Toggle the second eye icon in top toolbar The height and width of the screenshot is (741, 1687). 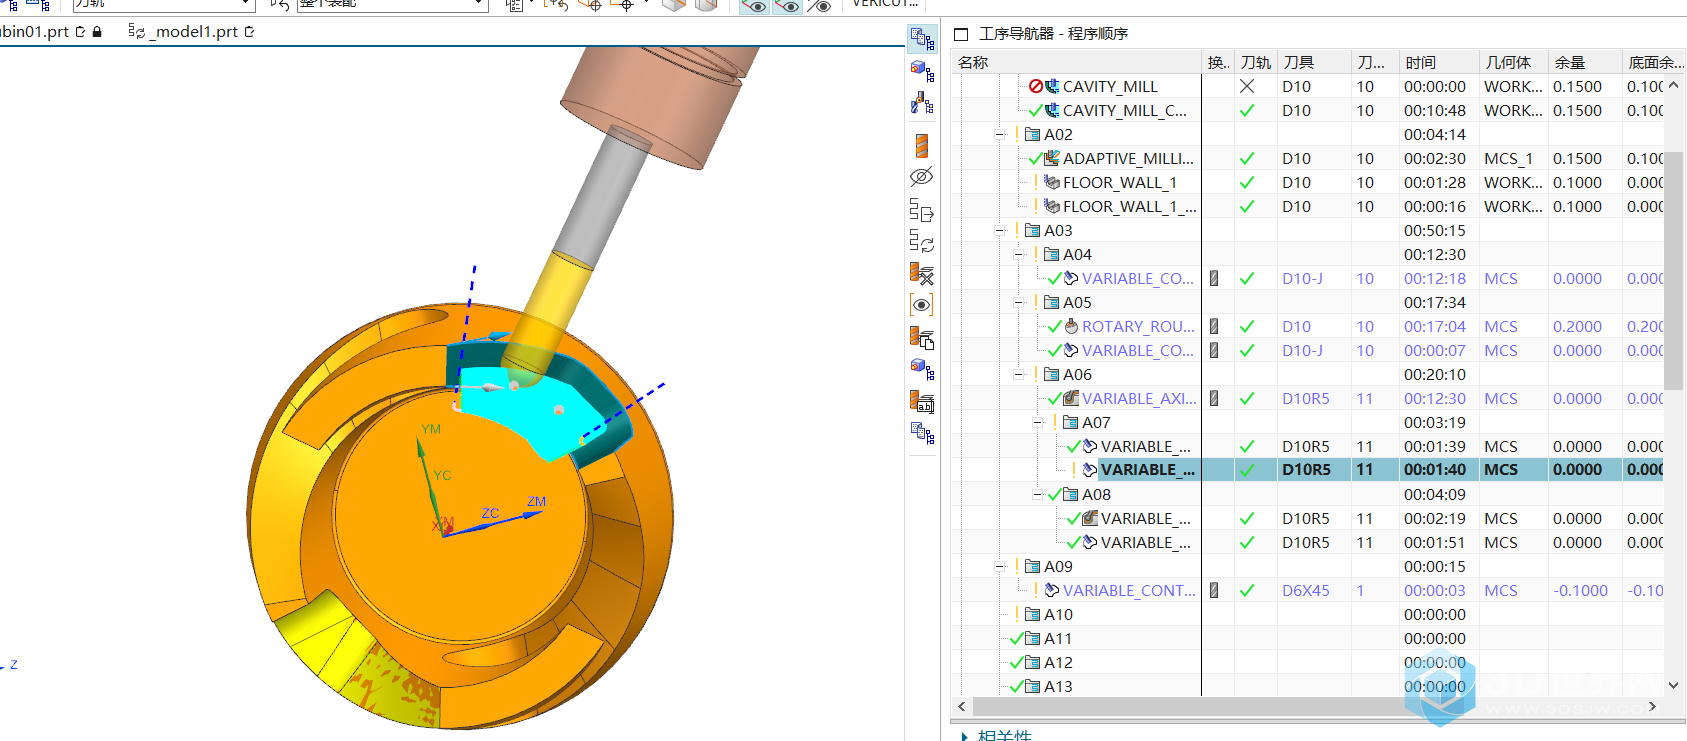pos(788,6)
